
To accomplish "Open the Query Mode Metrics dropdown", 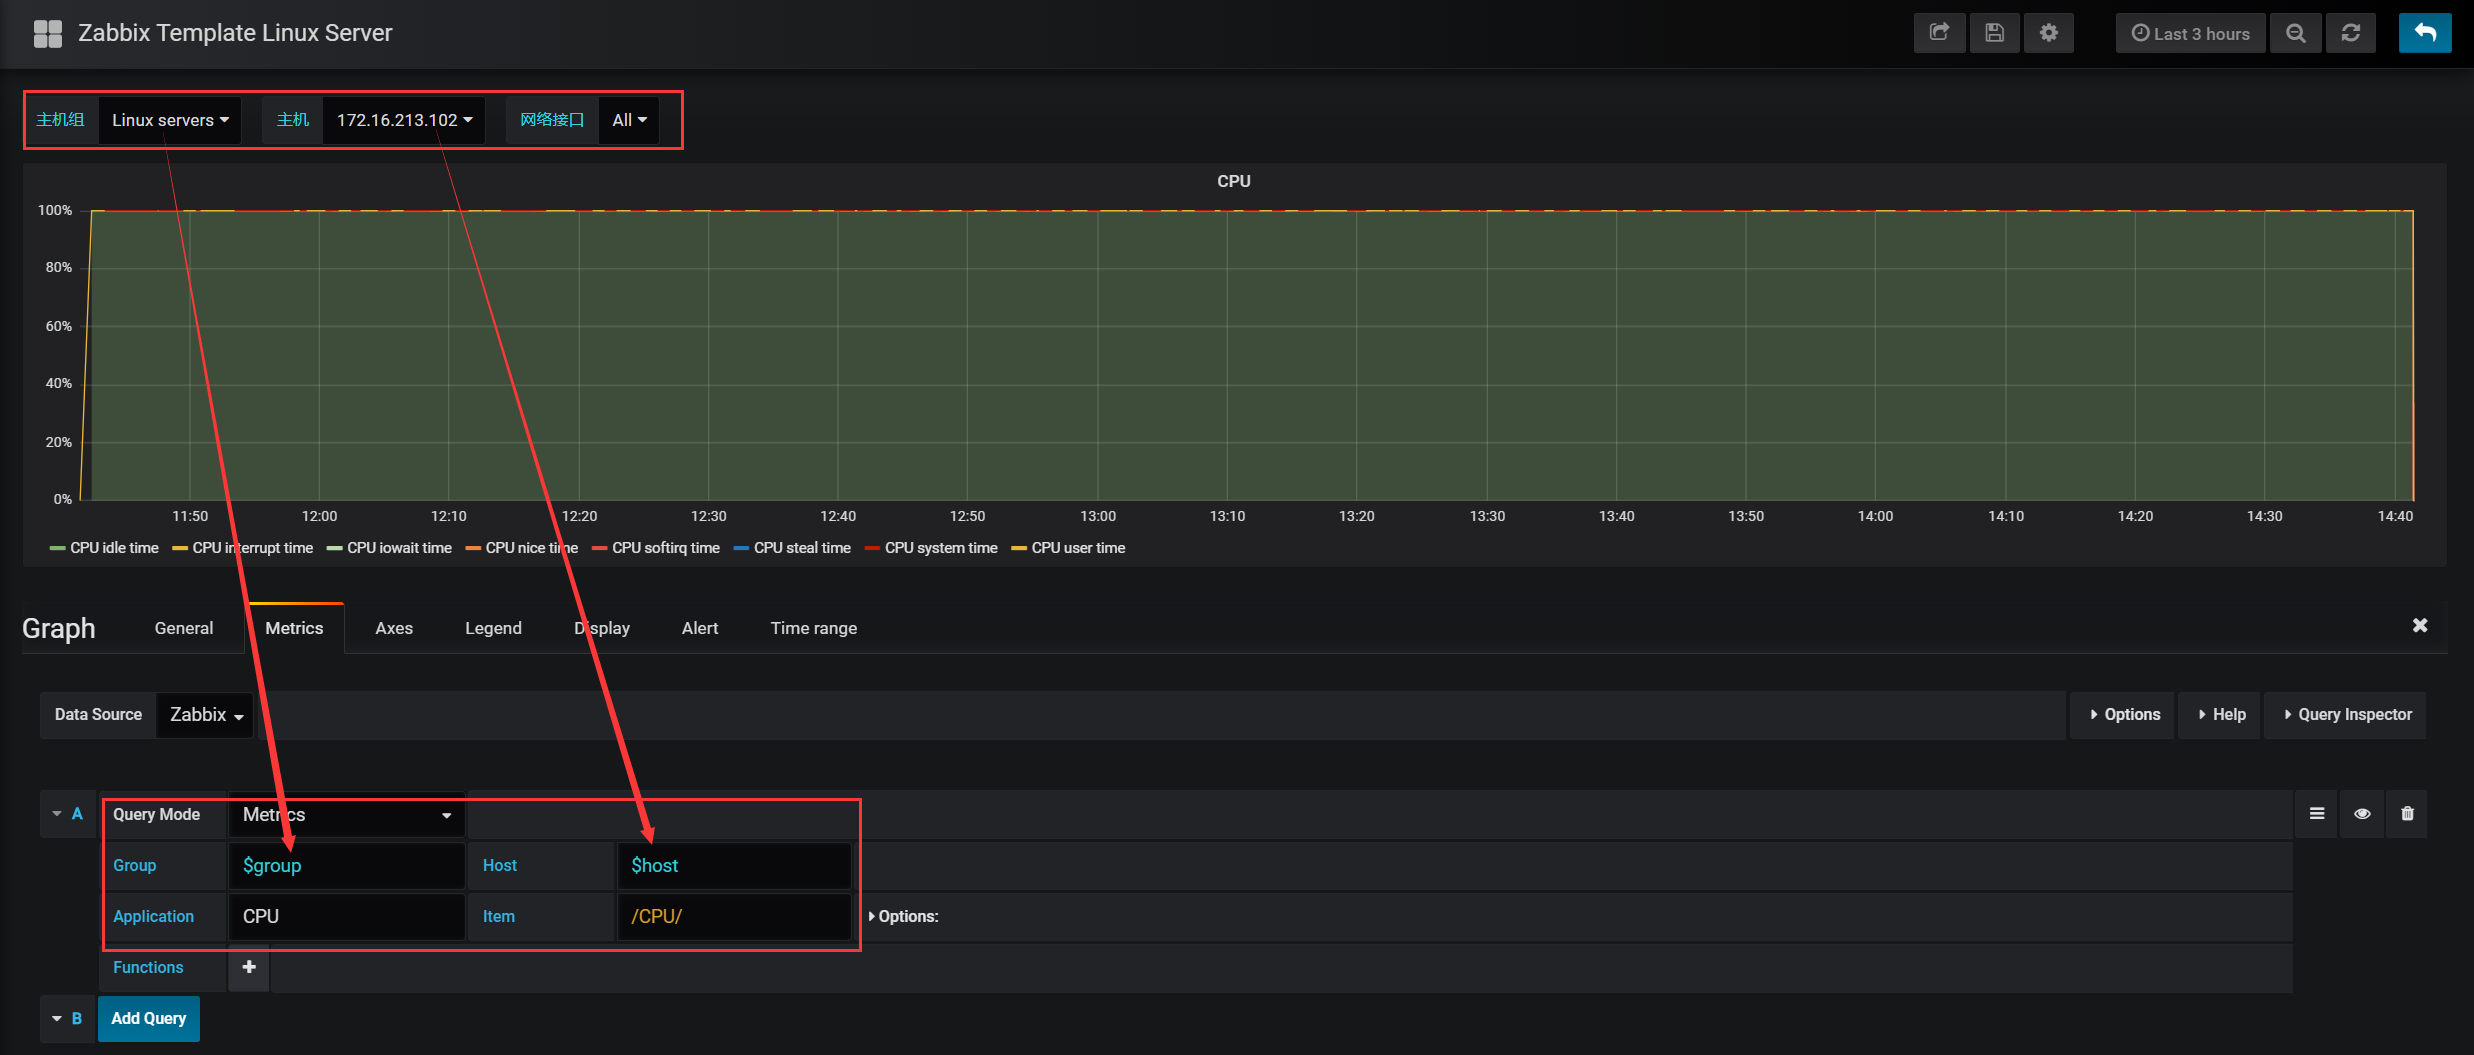I will click(x=347, y=815).
